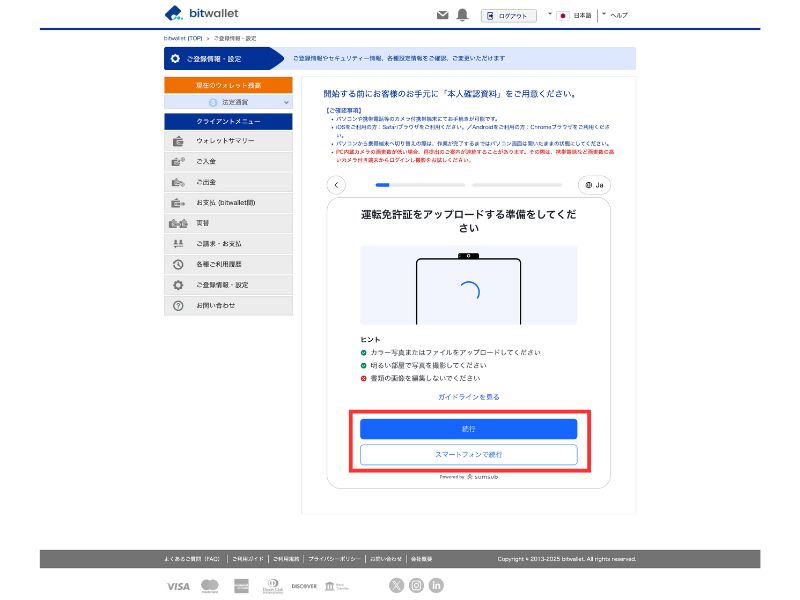
Task: Expand the ヘルプ dropdown in the header
Action: 612,15
